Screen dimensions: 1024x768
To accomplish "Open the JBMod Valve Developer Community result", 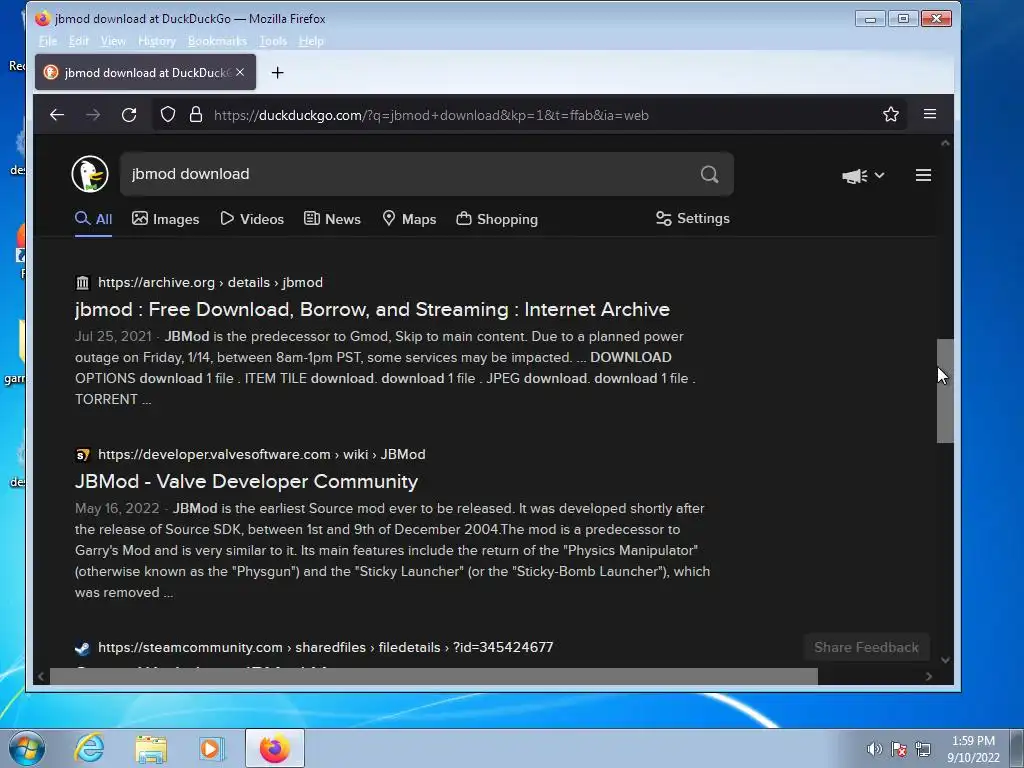I will point(246,481).
